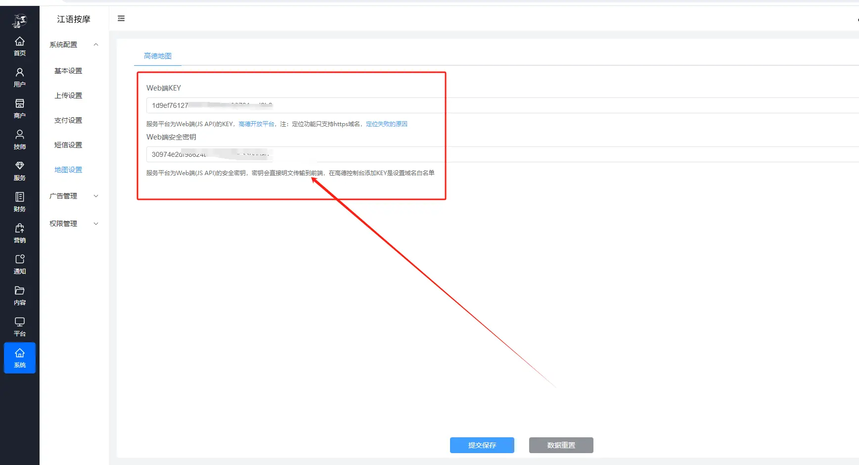The image size is (859, 465).
Task: Select 地图设置 submenu item
Action: coord(68,170)
